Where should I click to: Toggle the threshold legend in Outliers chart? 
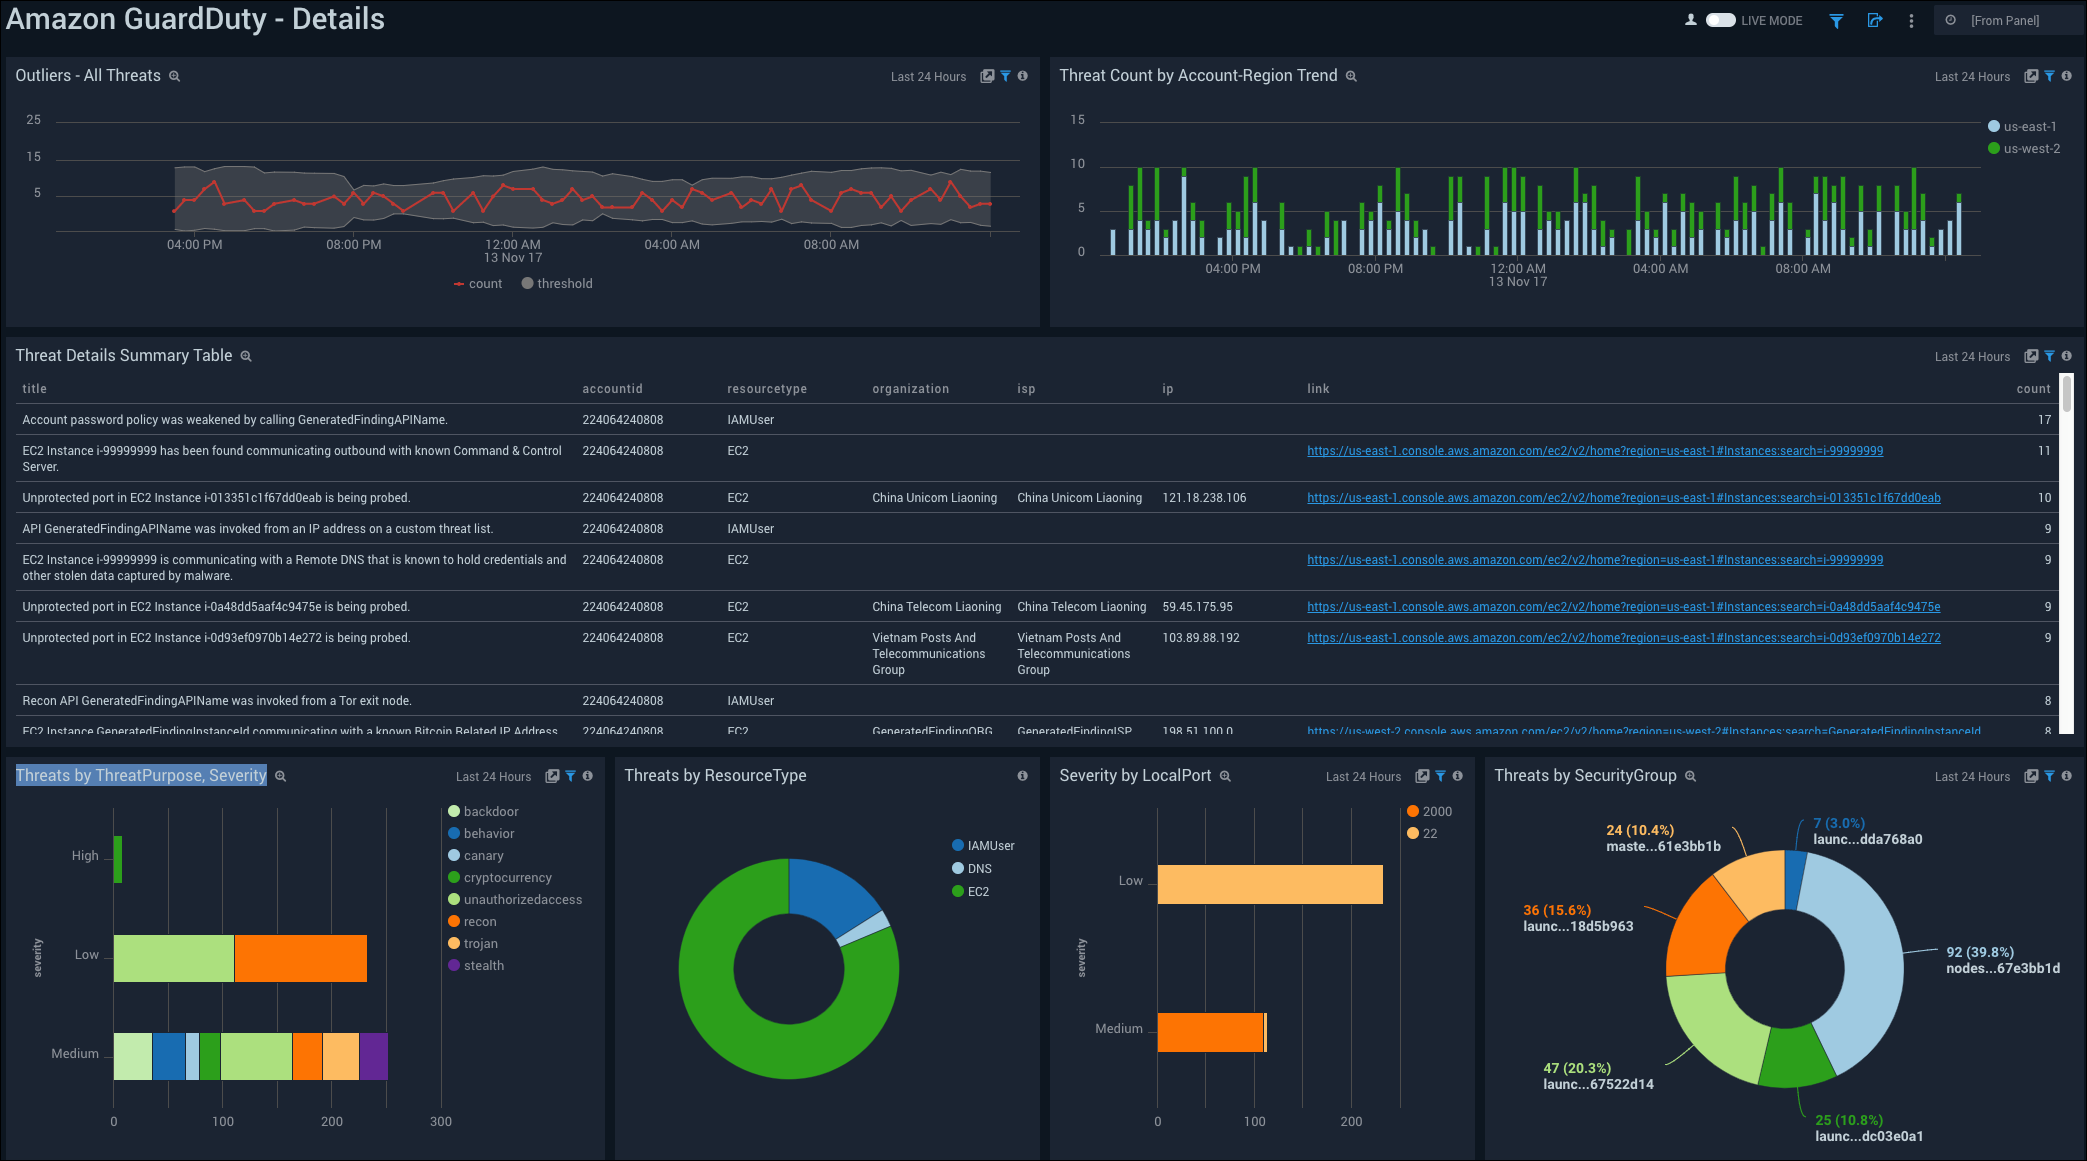coord(557,283)
